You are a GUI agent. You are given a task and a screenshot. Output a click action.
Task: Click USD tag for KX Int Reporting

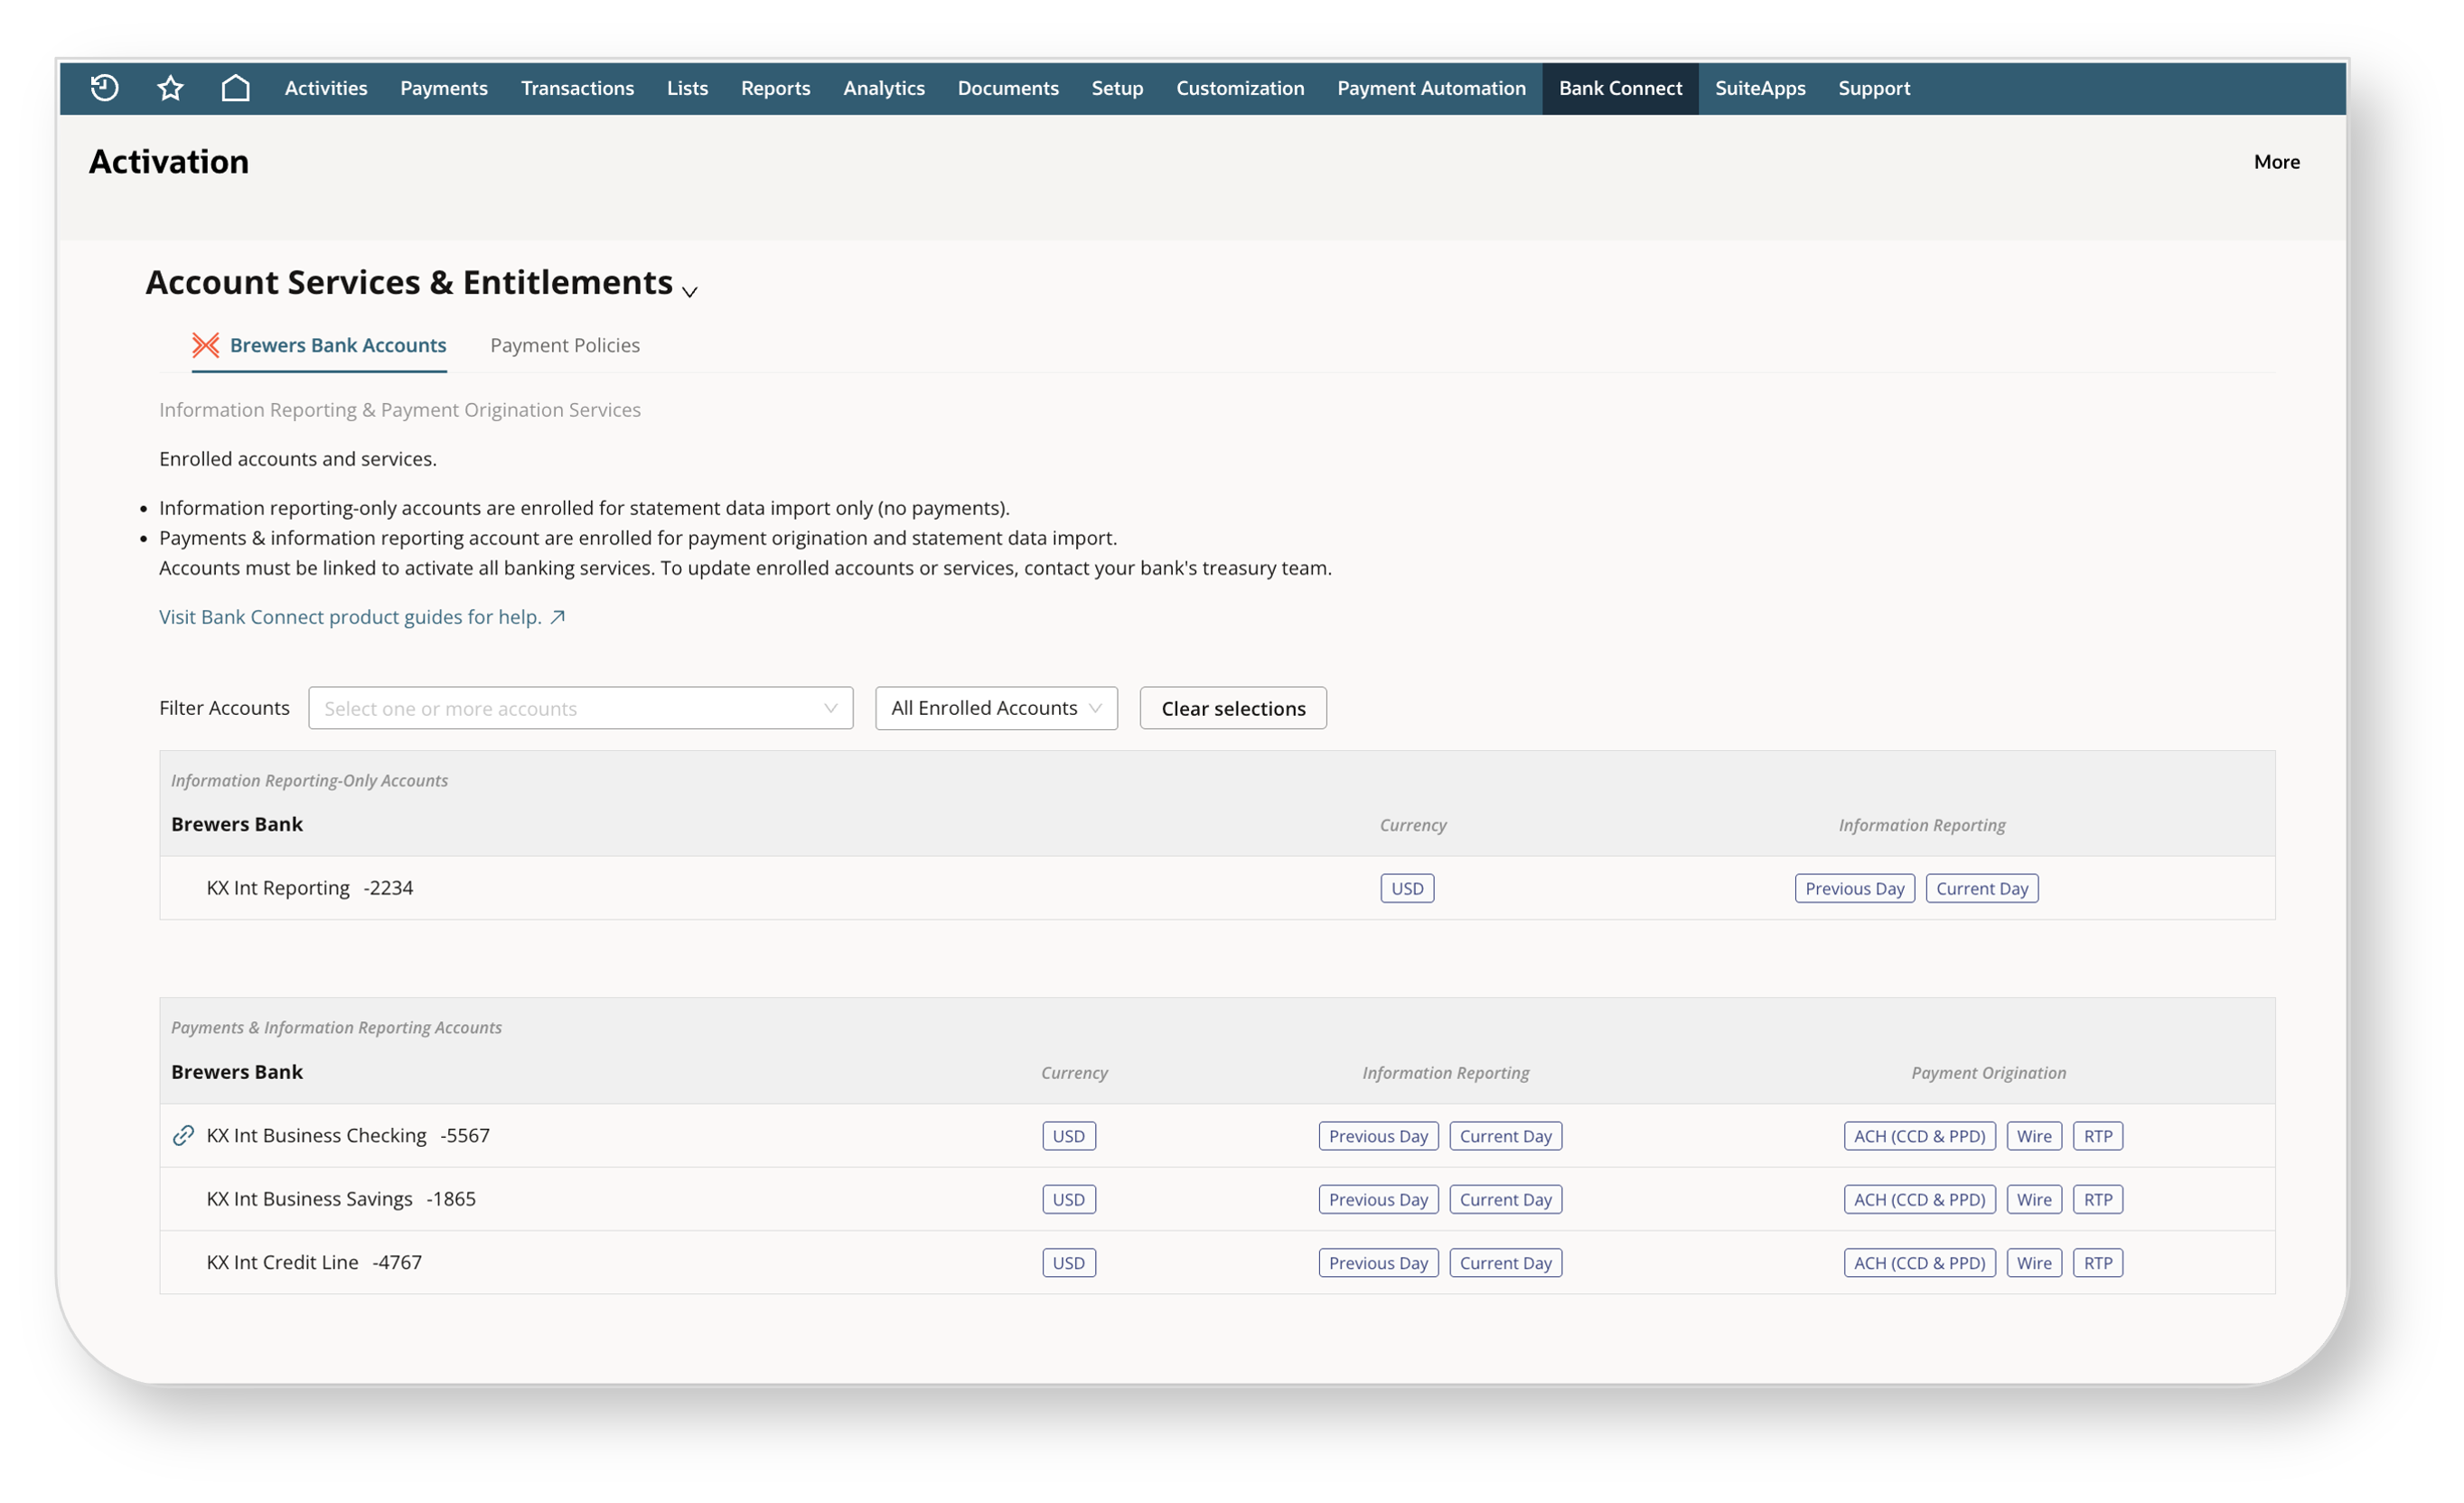pyautogui.click(x=1408, y=889)
